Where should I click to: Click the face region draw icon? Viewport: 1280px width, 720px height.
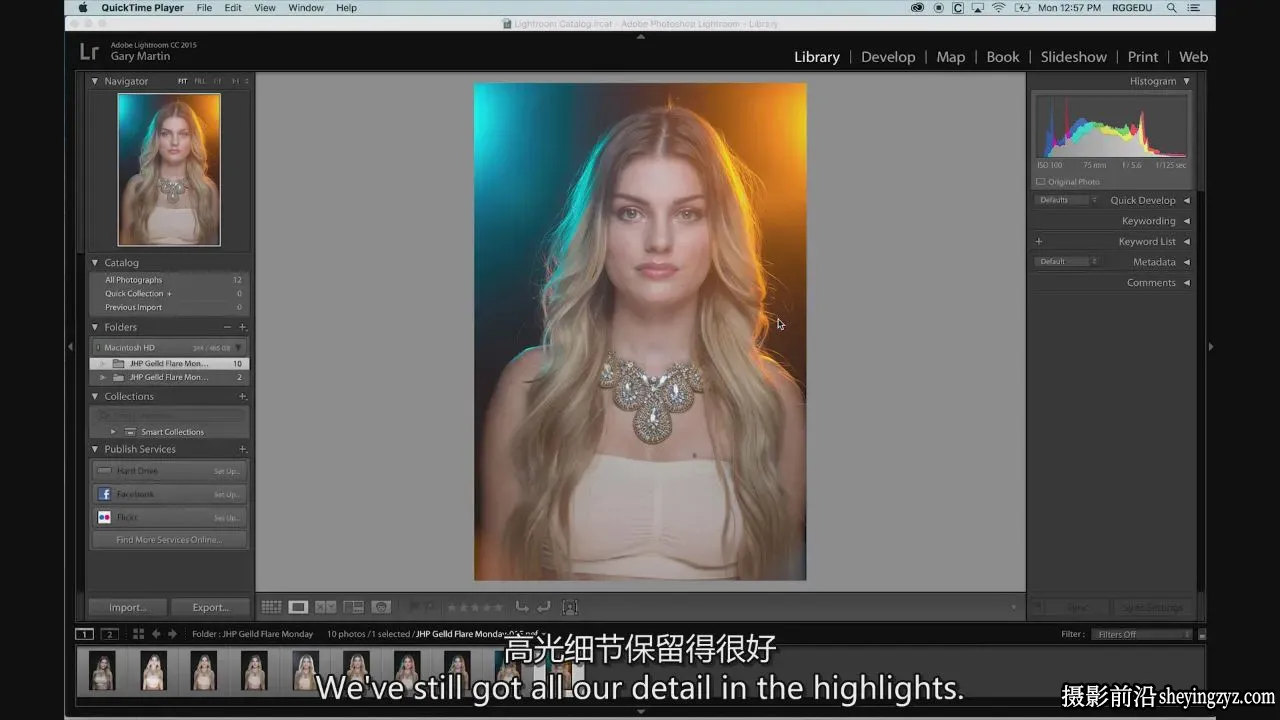[x=570, y=606]
